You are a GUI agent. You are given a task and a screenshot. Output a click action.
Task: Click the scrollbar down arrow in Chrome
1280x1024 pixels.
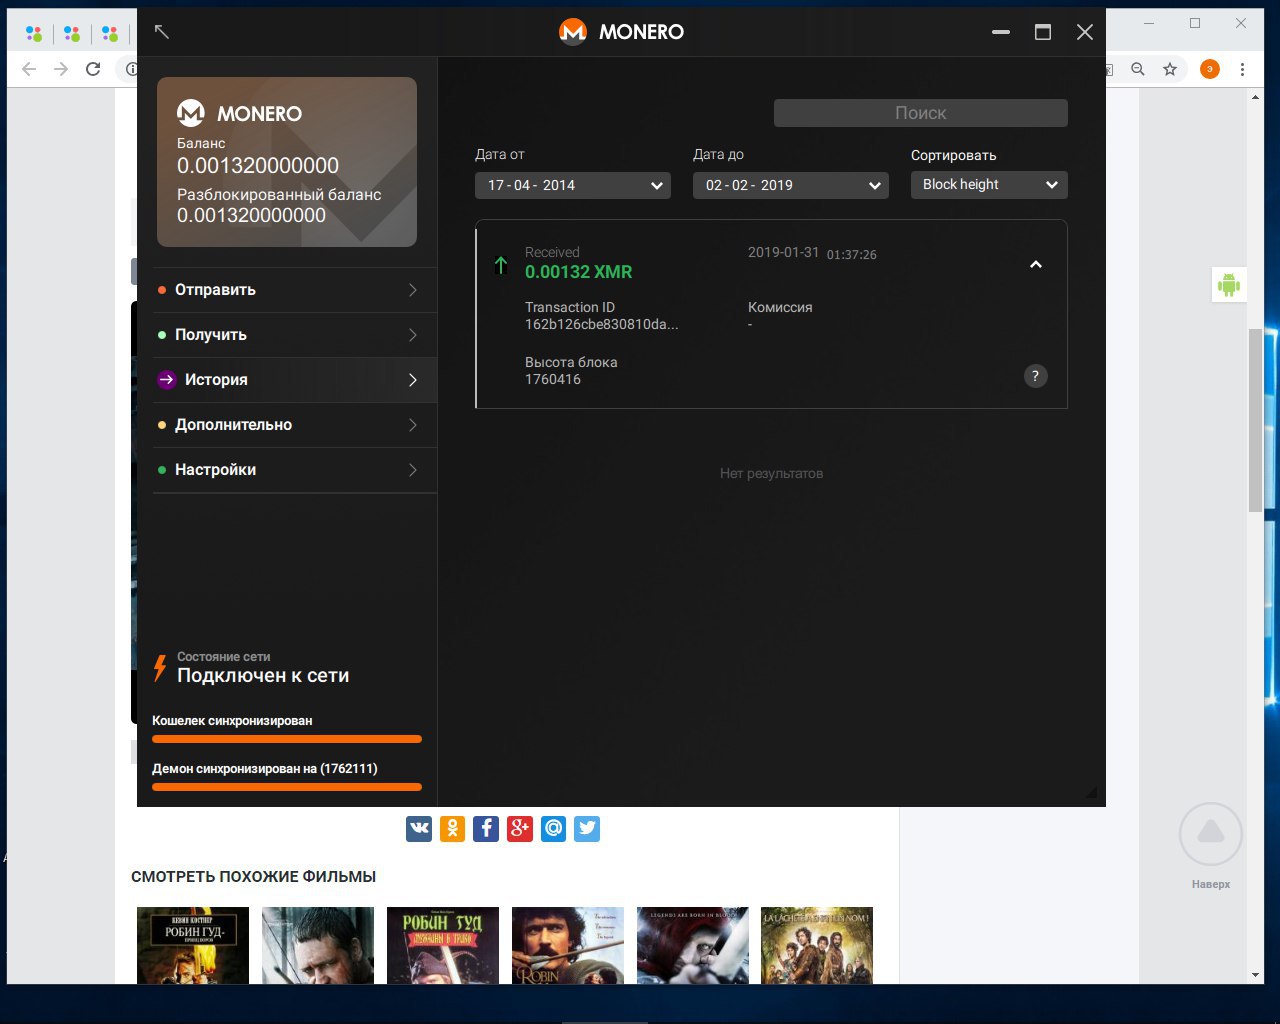(x=1255, y=974)
